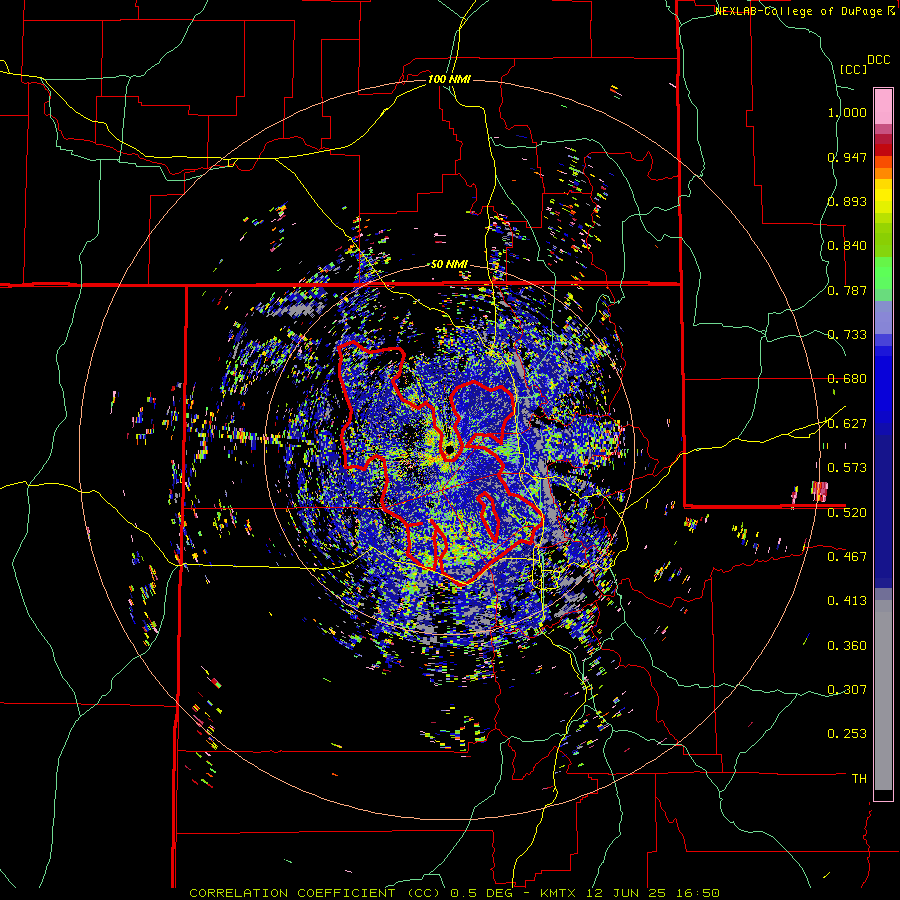900x900 pixels.
Task: Click the 100 NMI range ring label
Action: click(x=449, y=79)
